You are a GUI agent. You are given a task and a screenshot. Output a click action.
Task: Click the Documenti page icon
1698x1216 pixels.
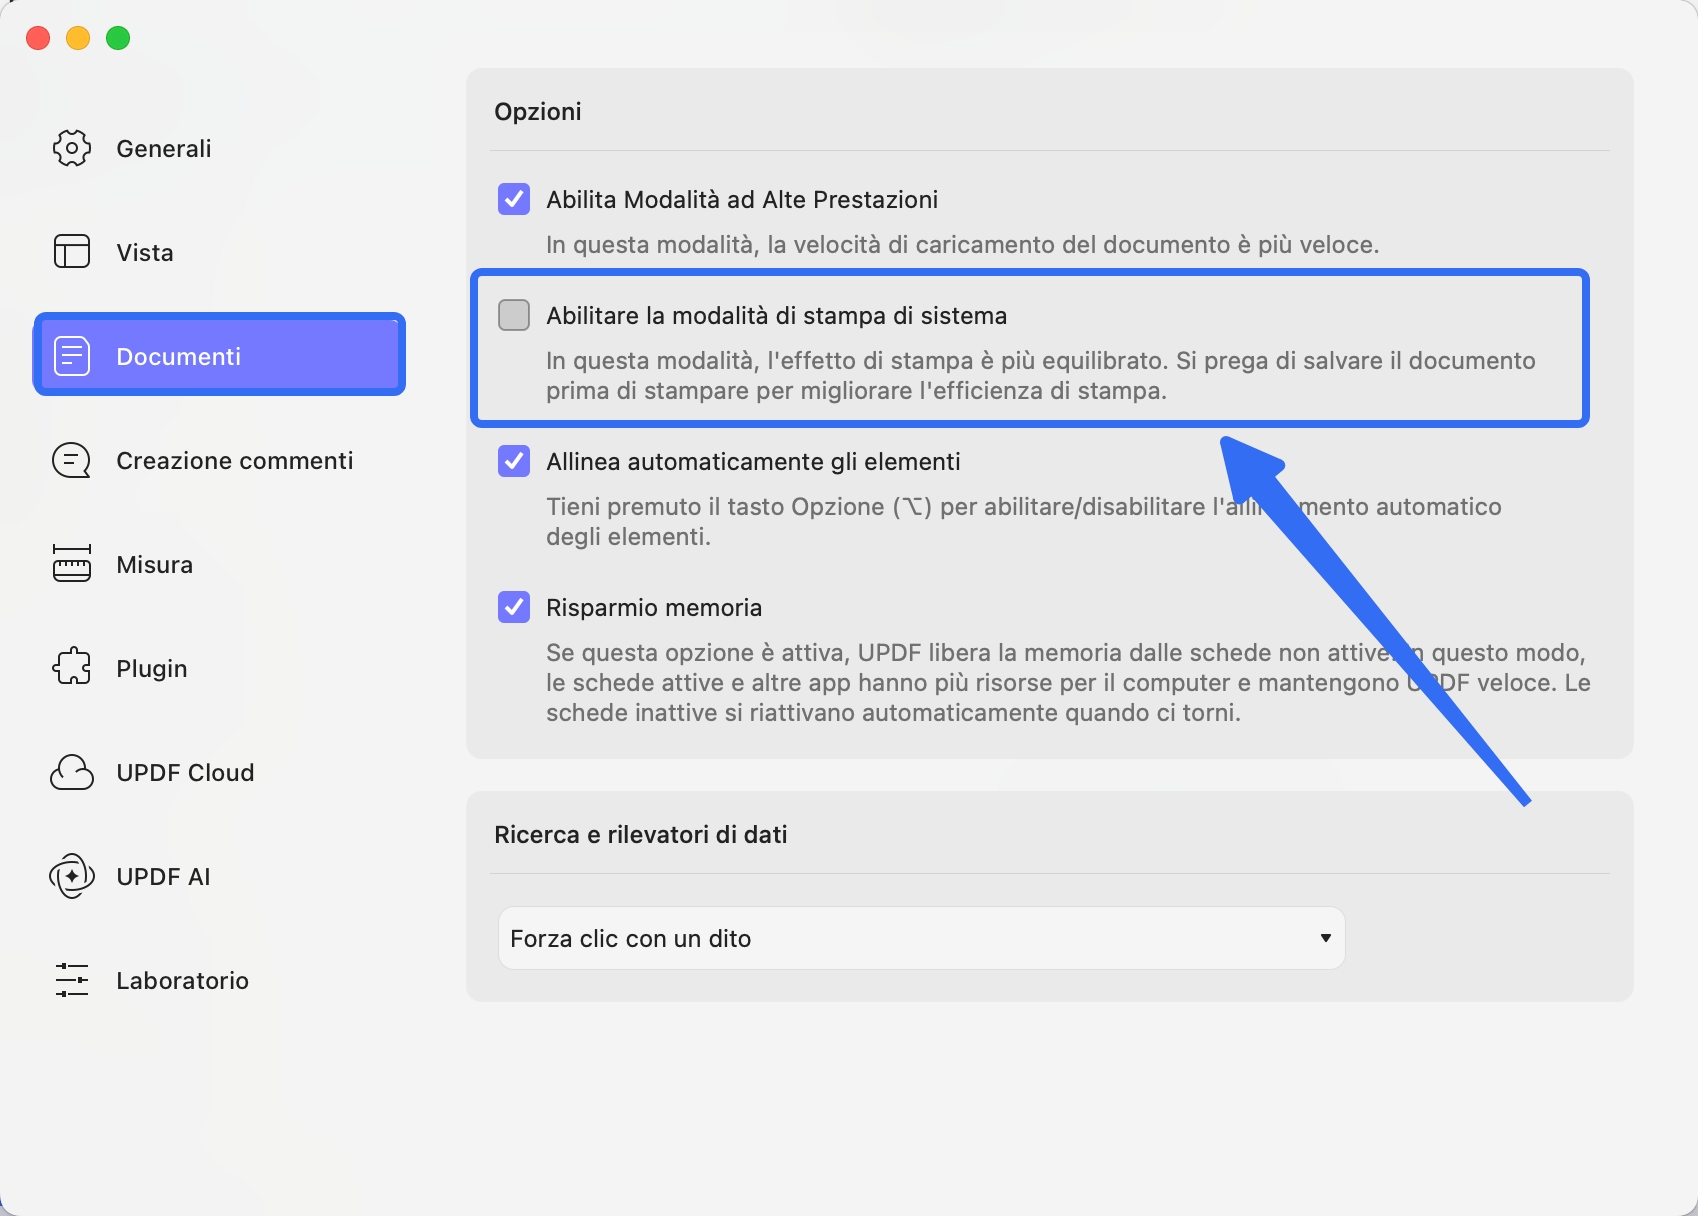point(72,356)
